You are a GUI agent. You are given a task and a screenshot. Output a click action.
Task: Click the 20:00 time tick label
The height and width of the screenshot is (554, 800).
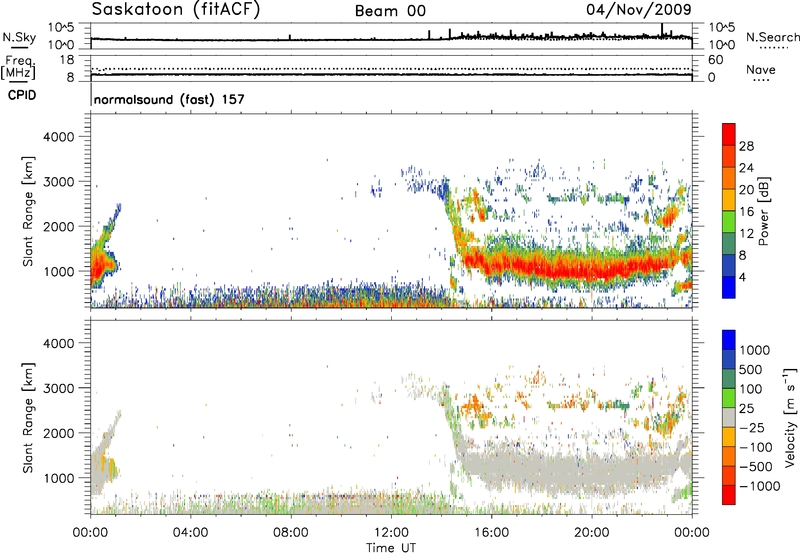click(x=591, y=533)
